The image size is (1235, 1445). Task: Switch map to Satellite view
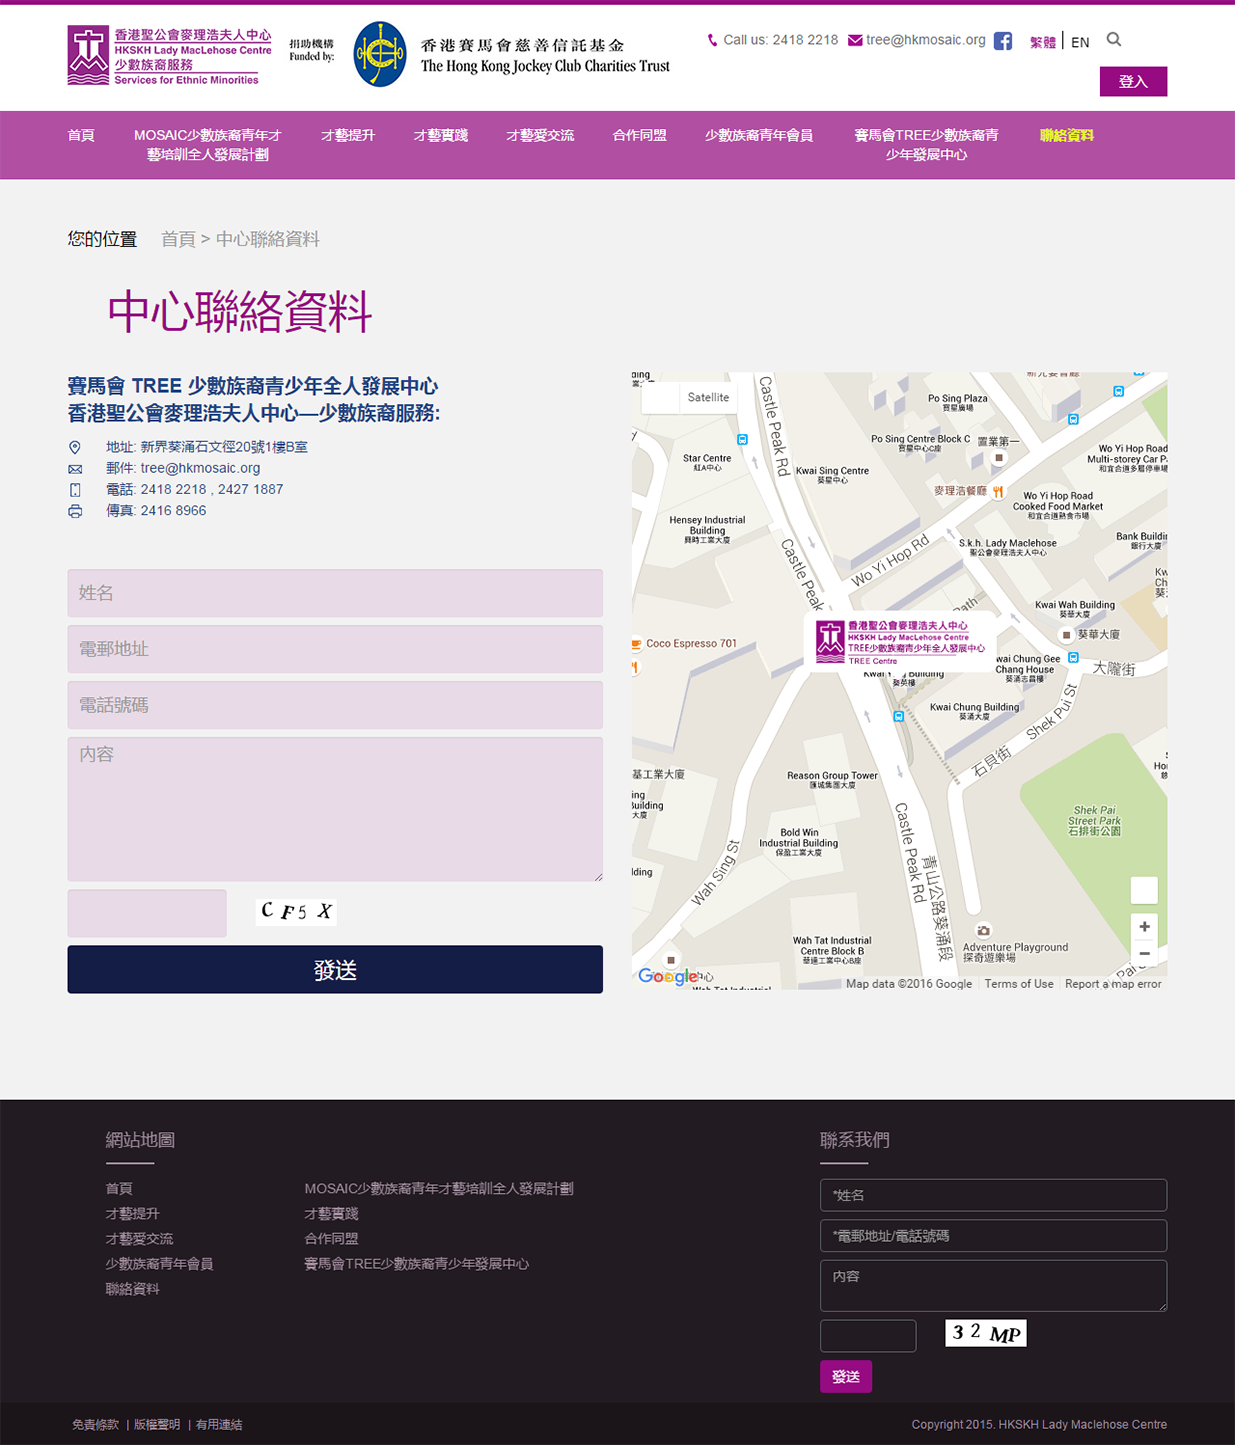[x=708, y=397]
